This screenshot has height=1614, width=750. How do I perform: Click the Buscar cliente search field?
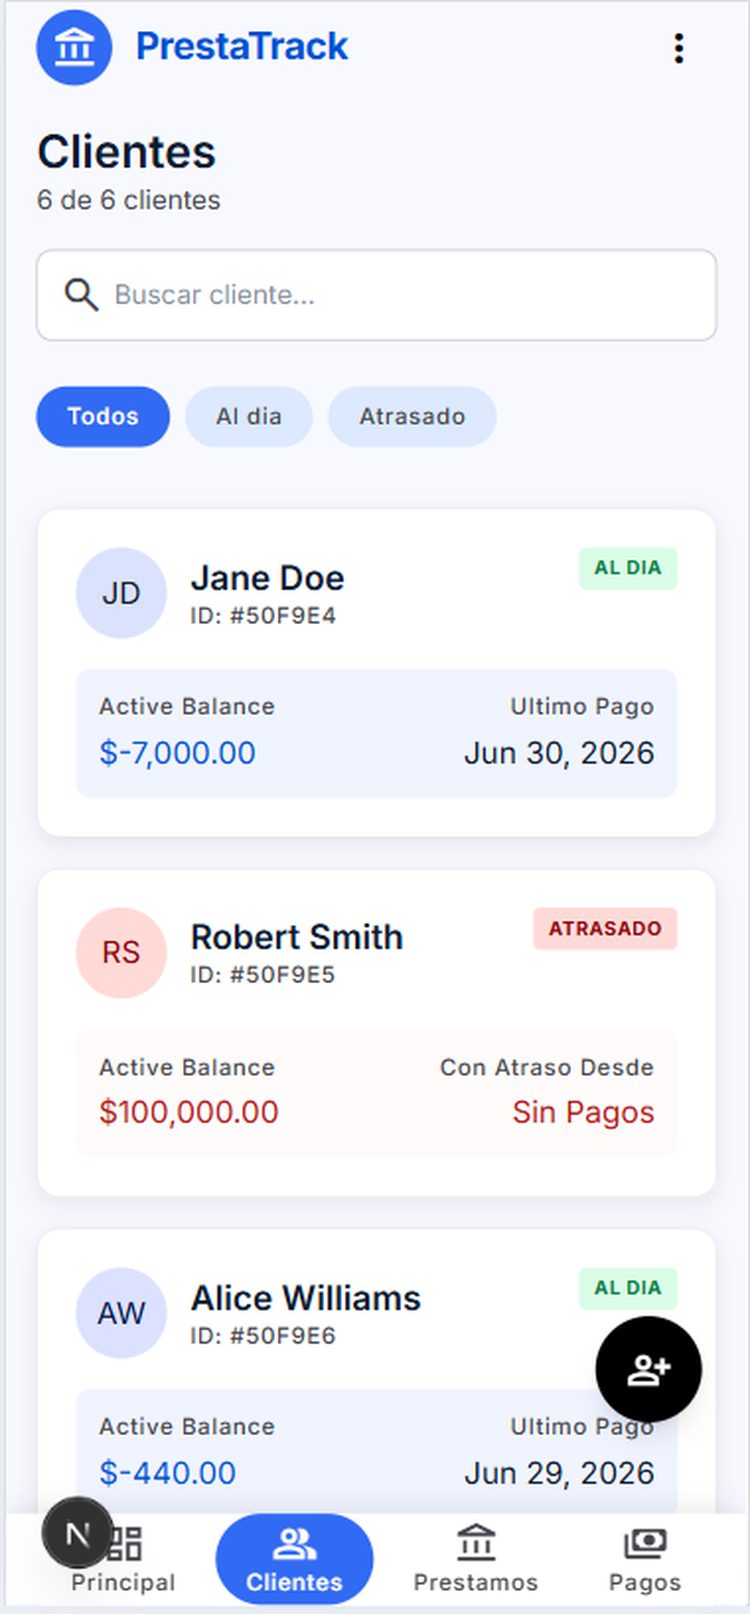pyautogui.click(x=376, y=295)
